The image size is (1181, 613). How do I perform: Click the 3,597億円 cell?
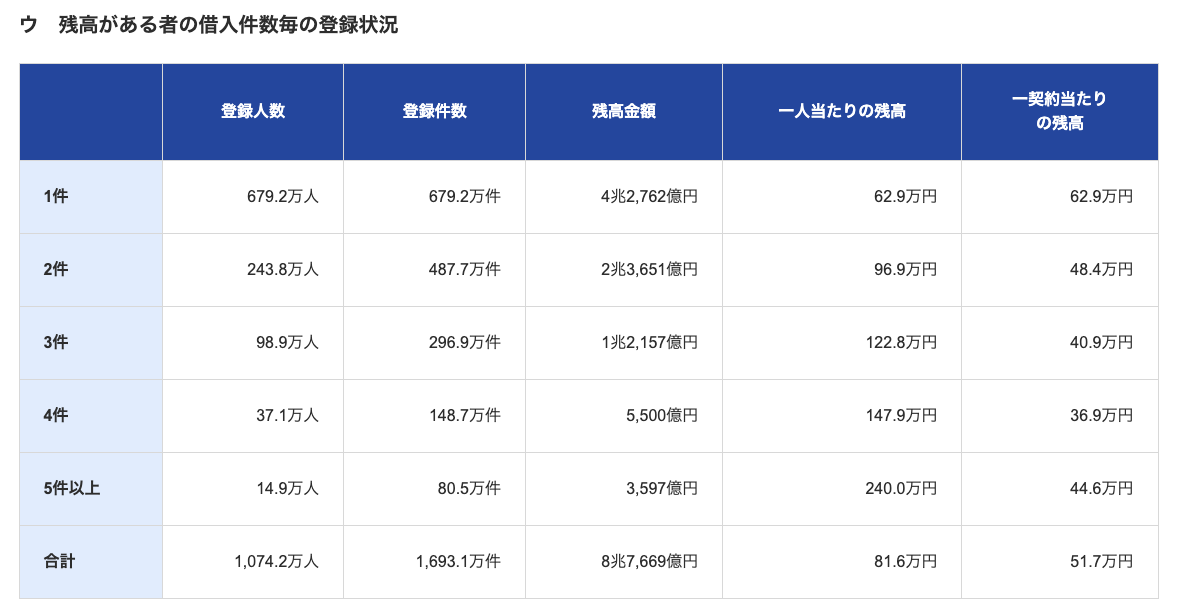[x=624, y=489]
